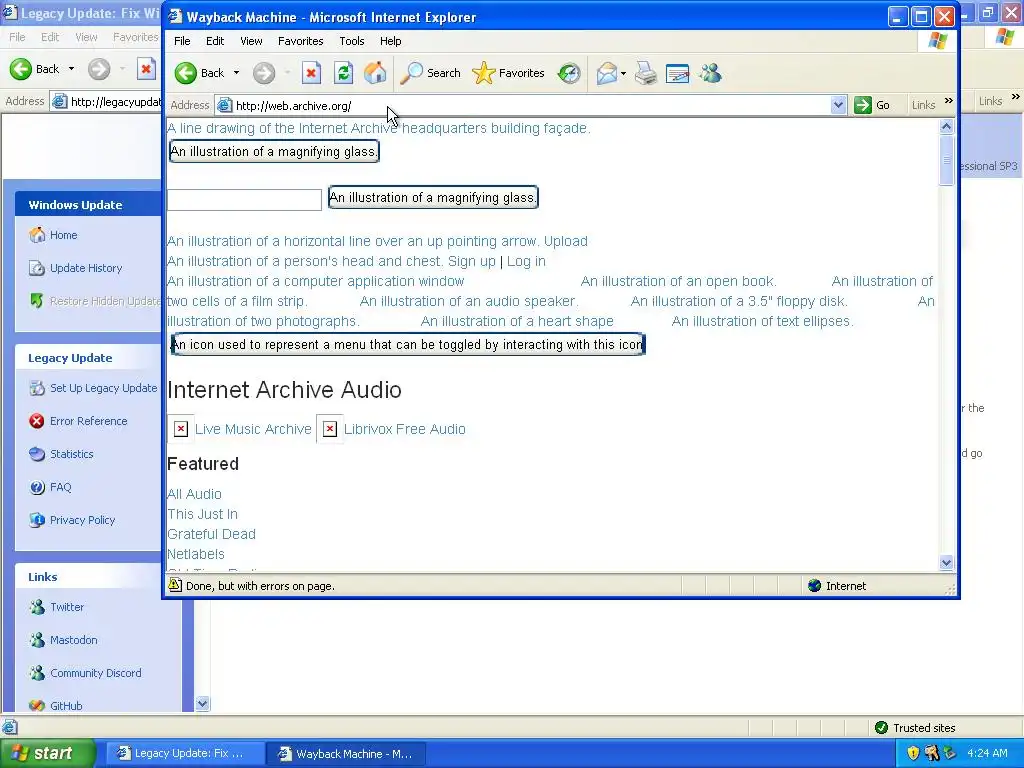Expand the Links toolbar chevron in Wayback window
The image size is (1024, 768).
[x=949, y=101]
